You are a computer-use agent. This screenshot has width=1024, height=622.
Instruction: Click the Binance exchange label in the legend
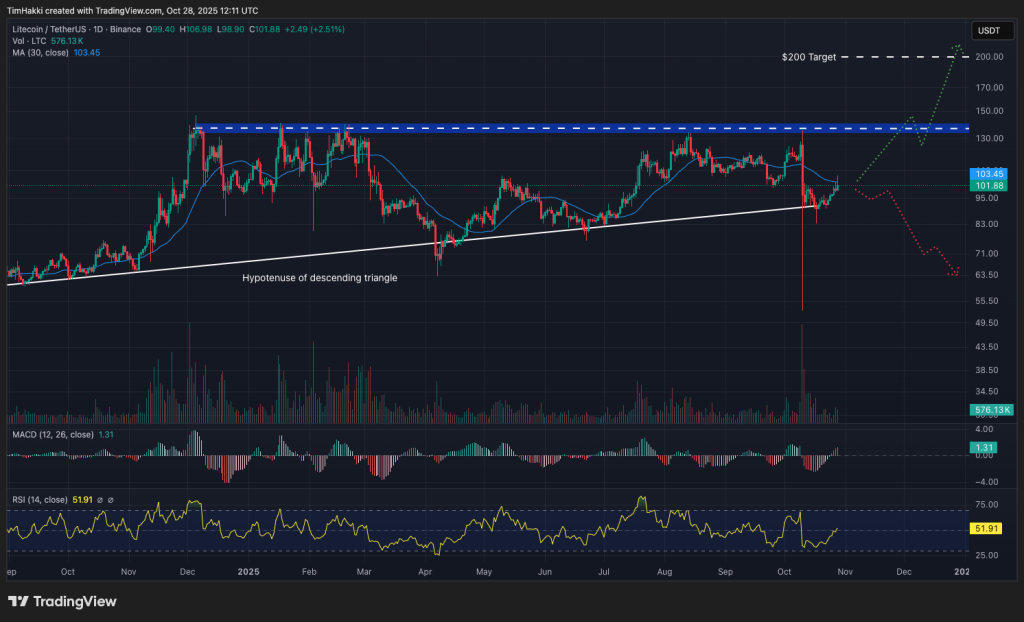(125, 29)
